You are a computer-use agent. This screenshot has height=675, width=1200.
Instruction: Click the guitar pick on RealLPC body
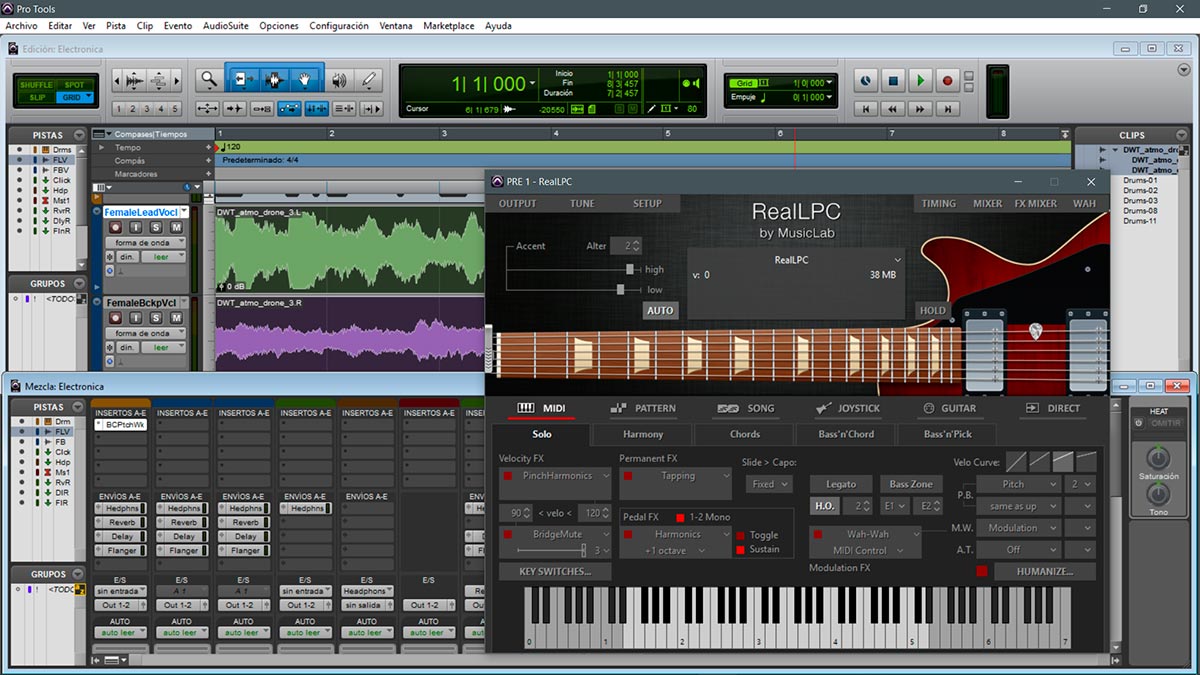click(1037, 331)
